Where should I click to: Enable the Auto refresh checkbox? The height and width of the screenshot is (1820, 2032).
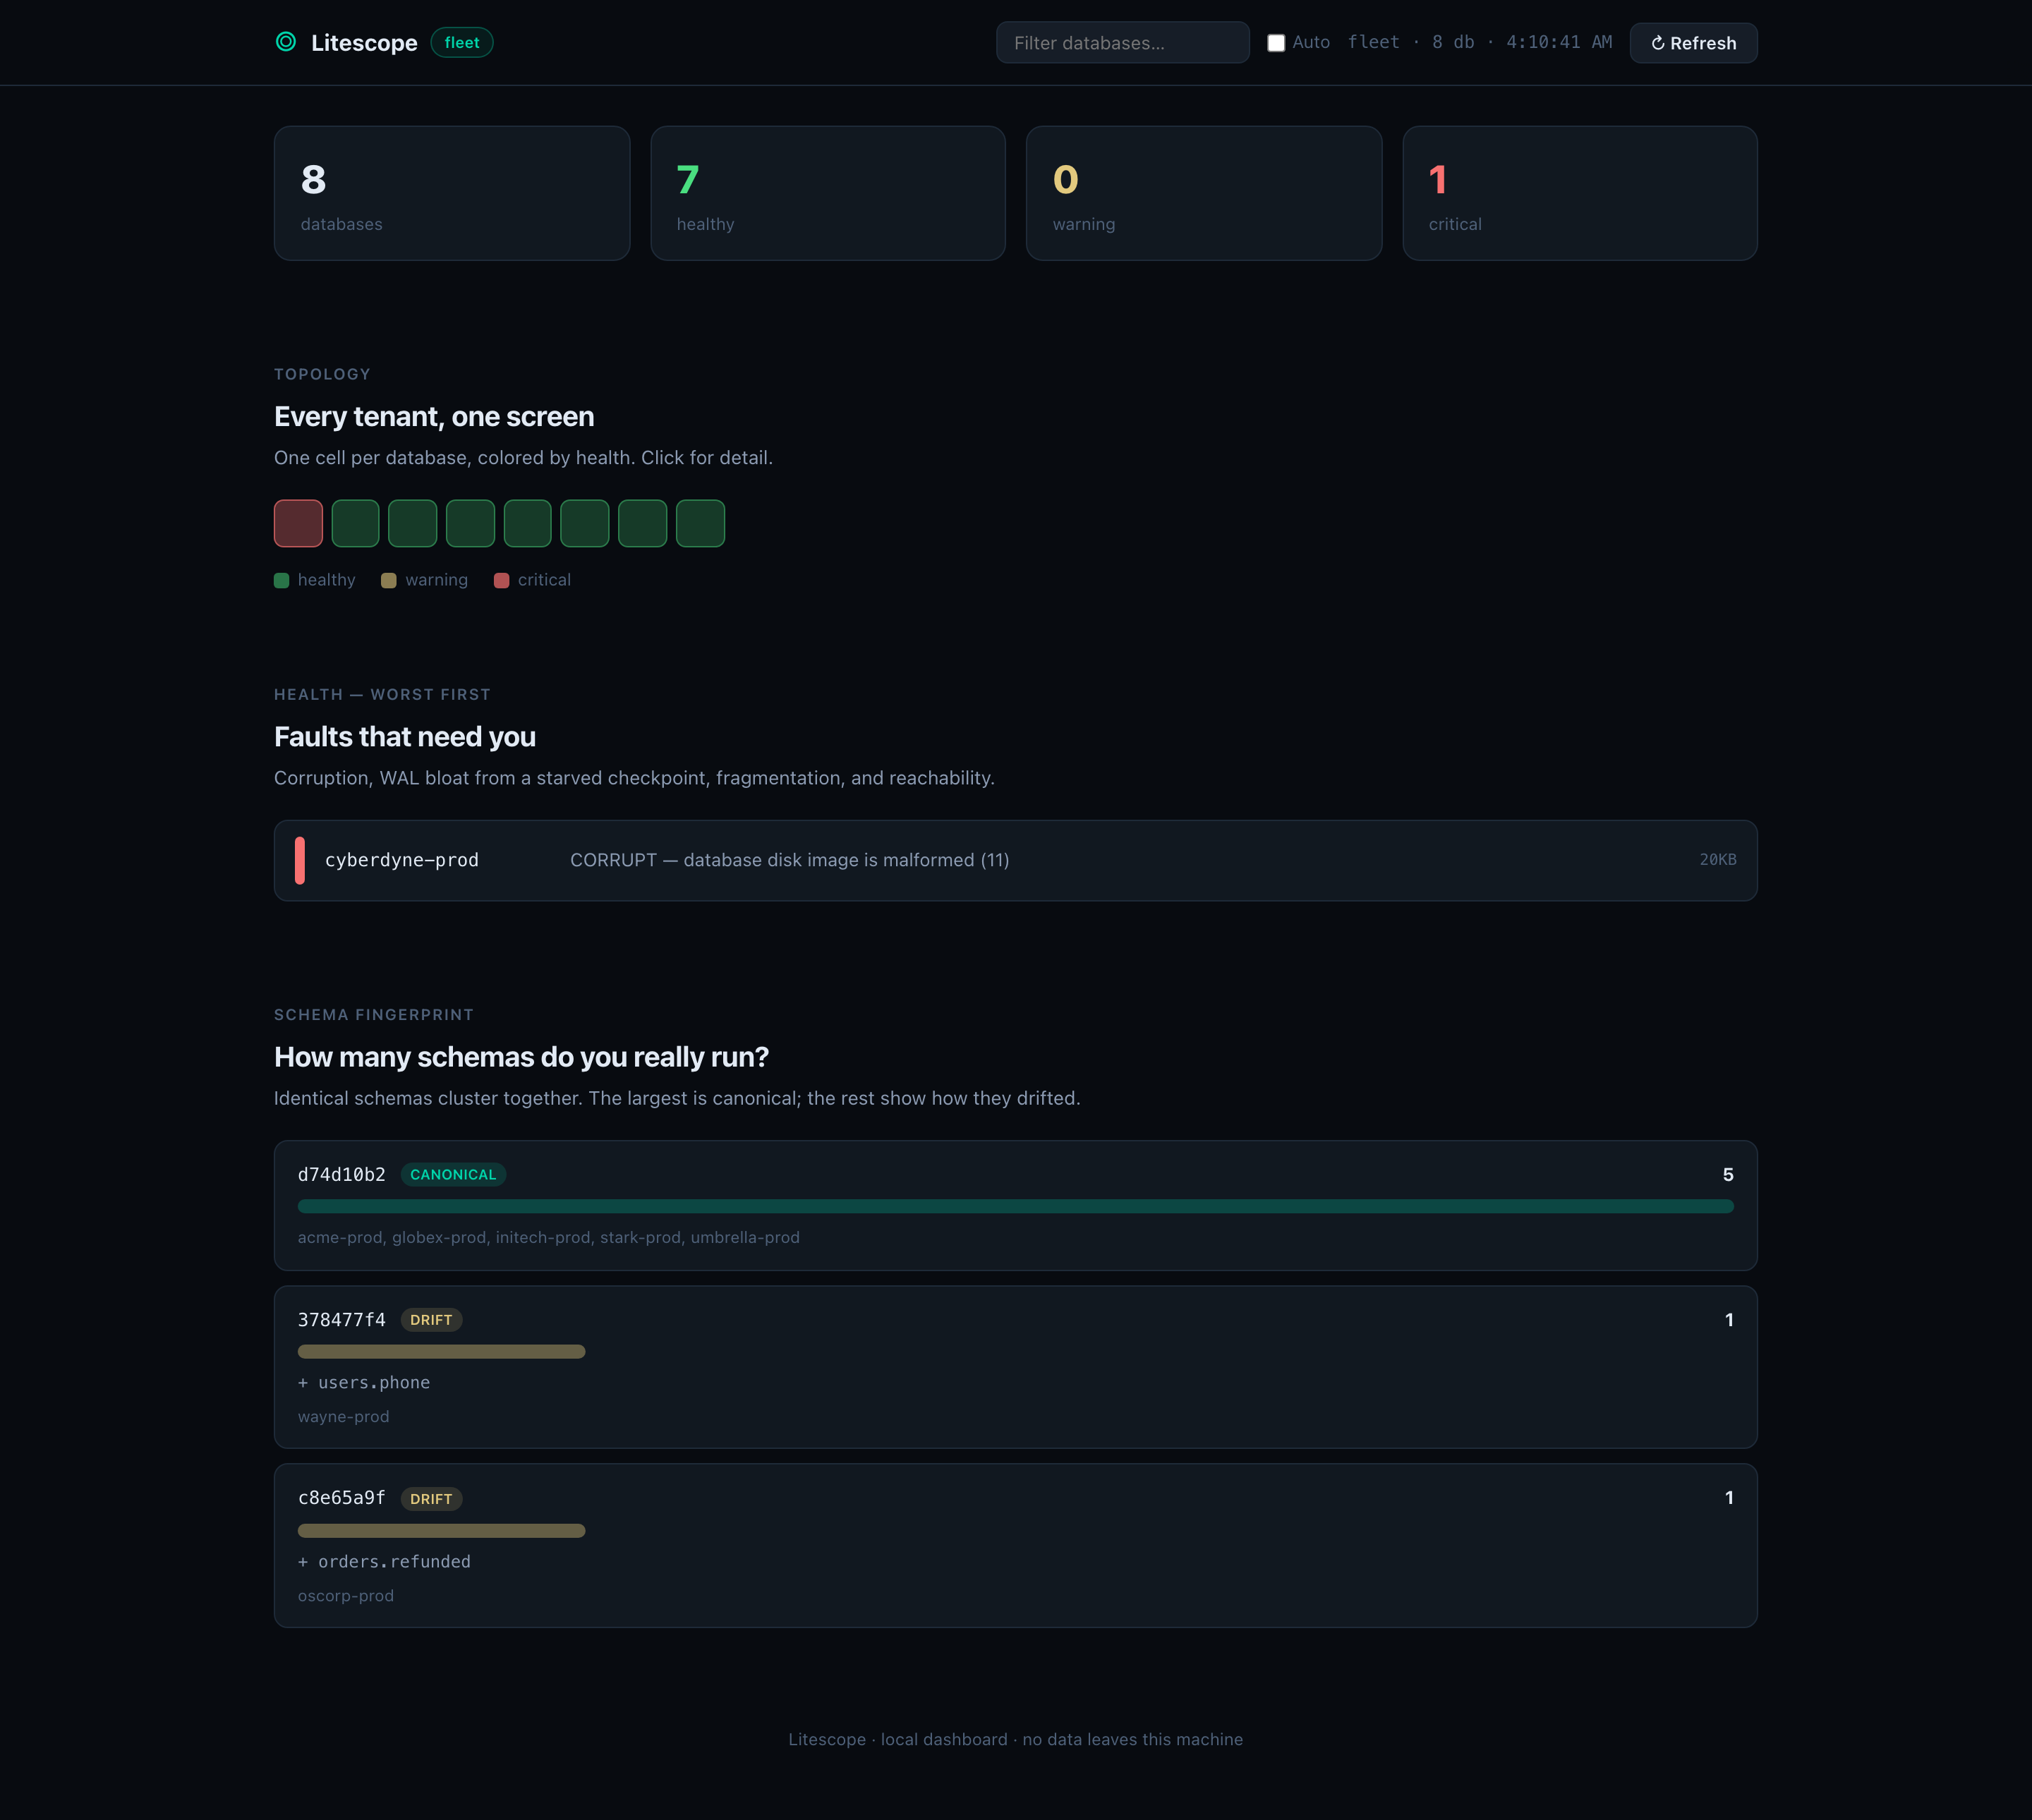(1276, 43)
